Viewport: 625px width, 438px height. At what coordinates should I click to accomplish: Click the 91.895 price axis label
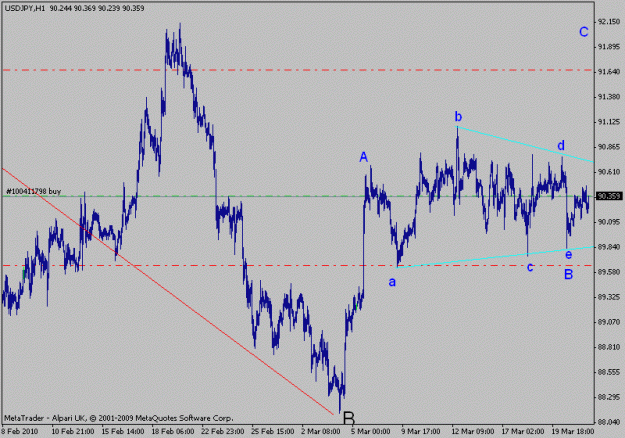pos(609,47)
